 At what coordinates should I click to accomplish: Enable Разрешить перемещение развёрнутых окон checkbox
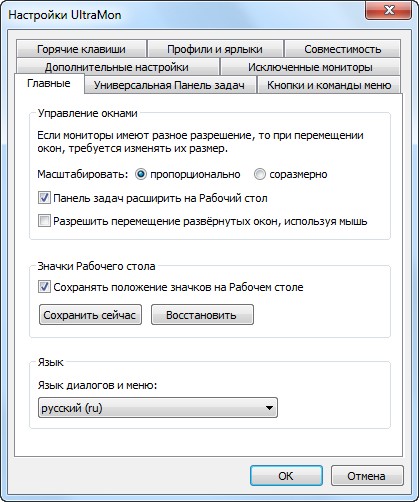coord(44,220)
